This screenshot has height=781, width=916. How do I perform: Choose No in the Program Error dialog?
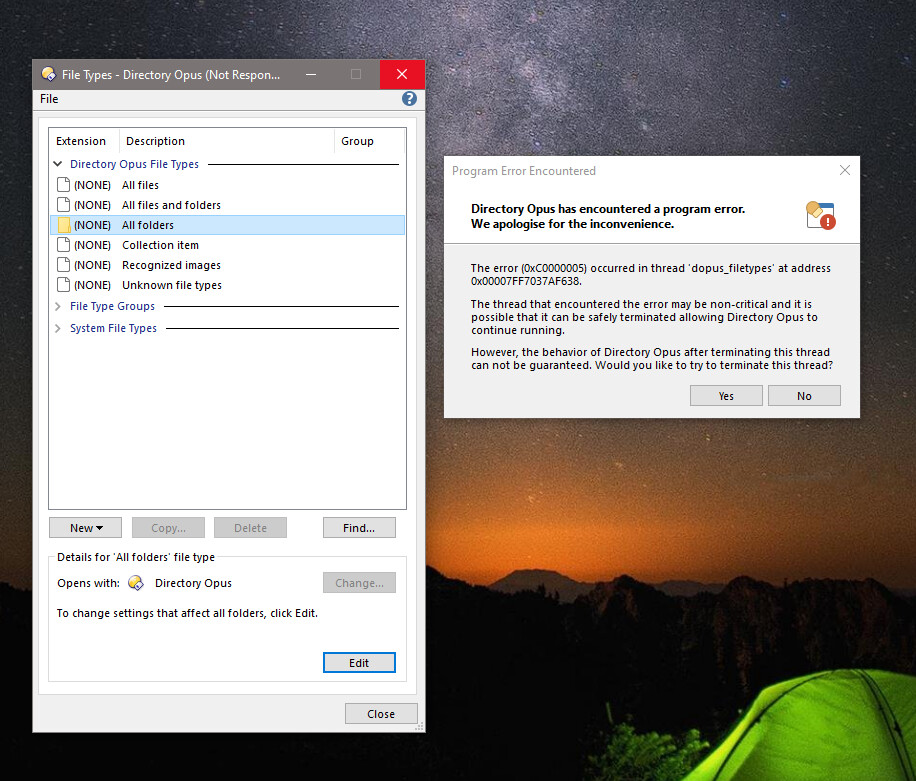click(x=804, y=395)
